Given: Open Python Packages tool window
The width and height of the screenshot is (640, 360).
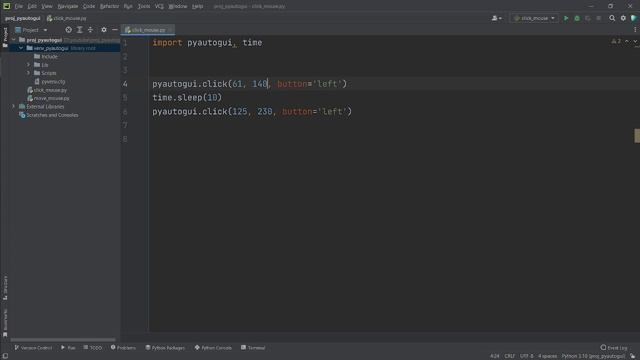Looking at the screenshot, I should click(165, 348).
